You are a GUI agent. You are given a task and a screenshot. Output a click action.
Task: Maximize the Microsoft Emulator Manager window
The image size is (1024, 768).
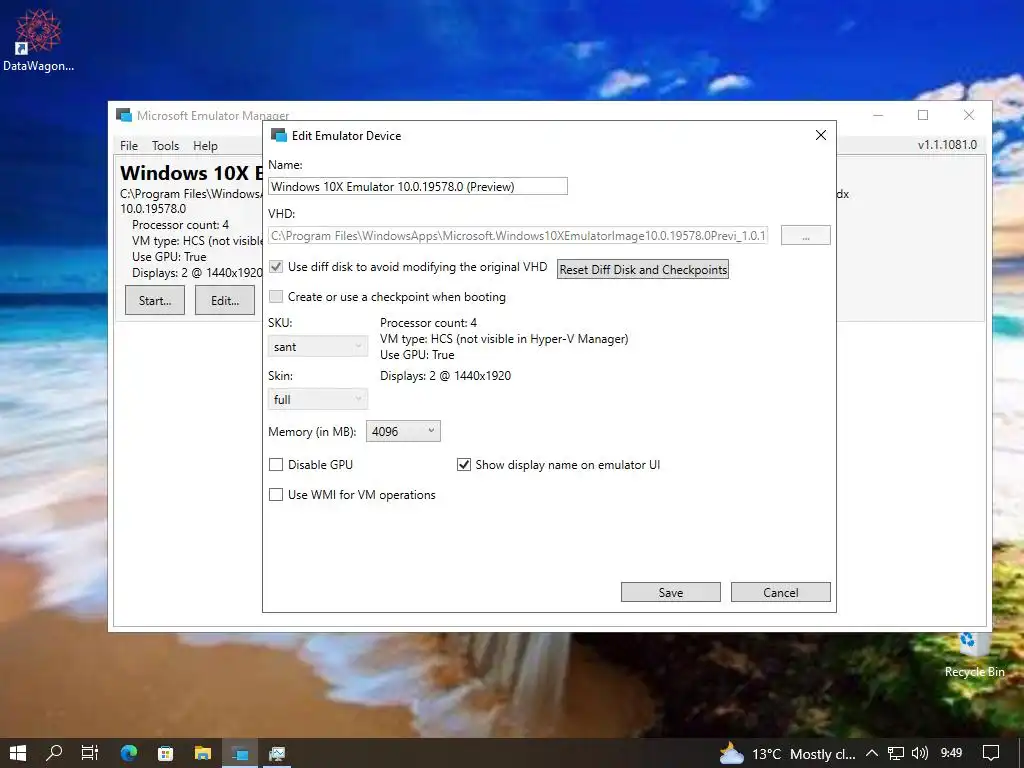[x=923, y=115]
